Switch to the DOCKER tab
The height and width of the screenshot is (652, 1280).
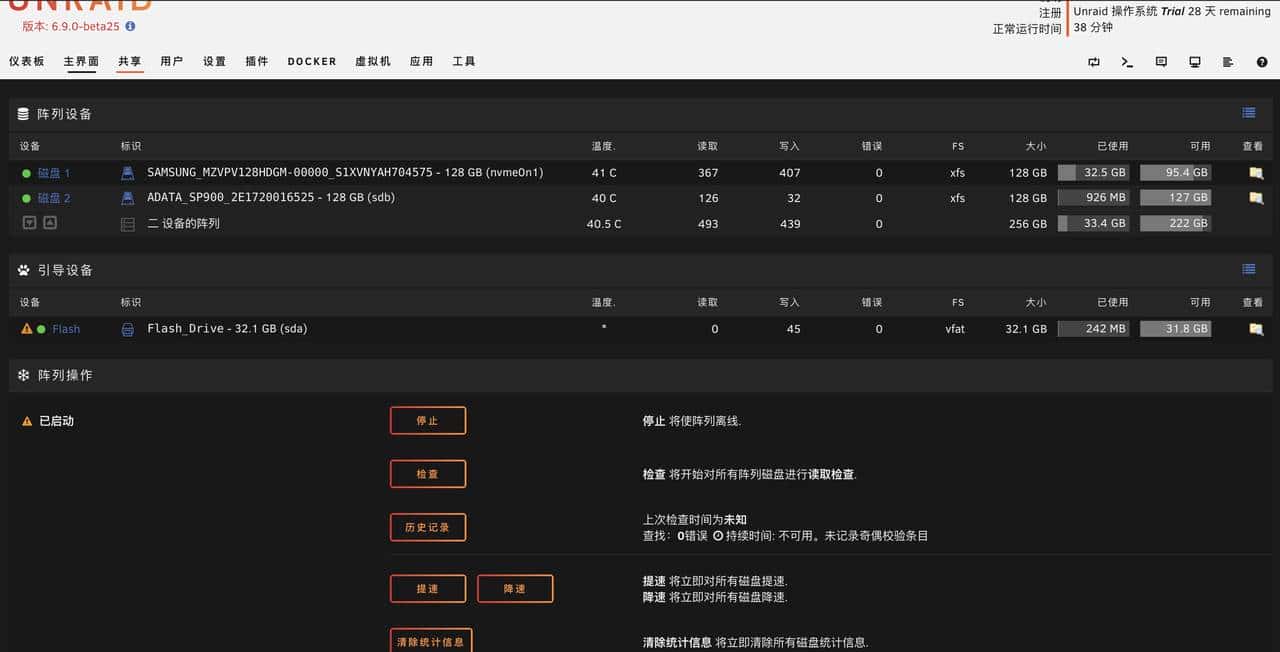click(311, 61)
